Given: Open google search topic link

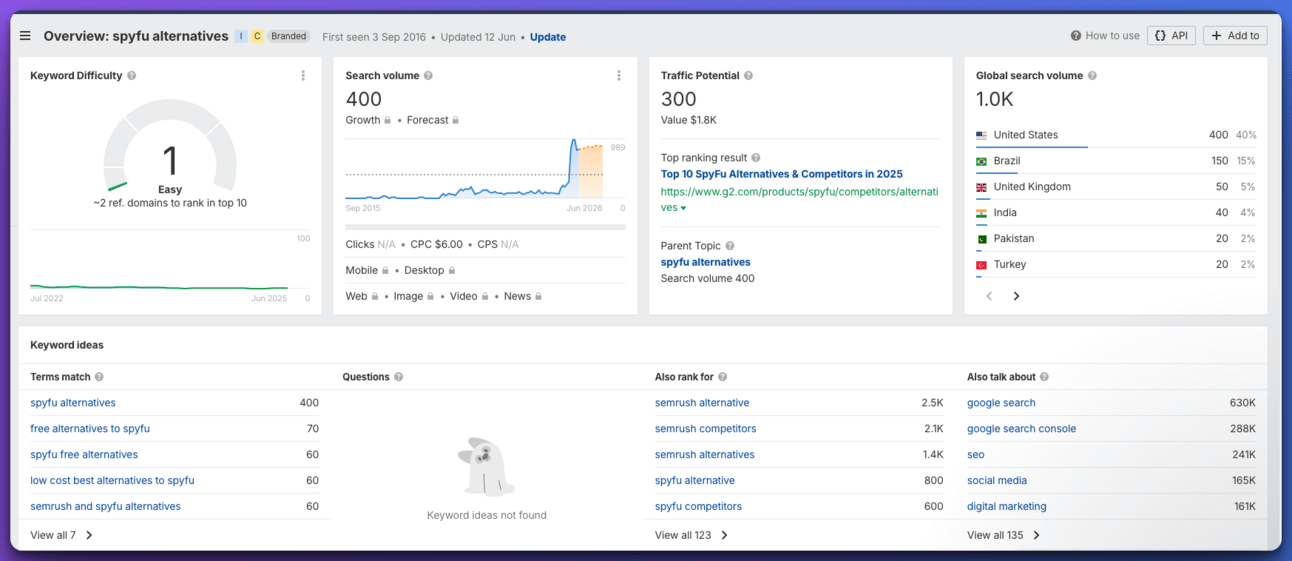Looking at the screenshot, I should (1001, 403).
